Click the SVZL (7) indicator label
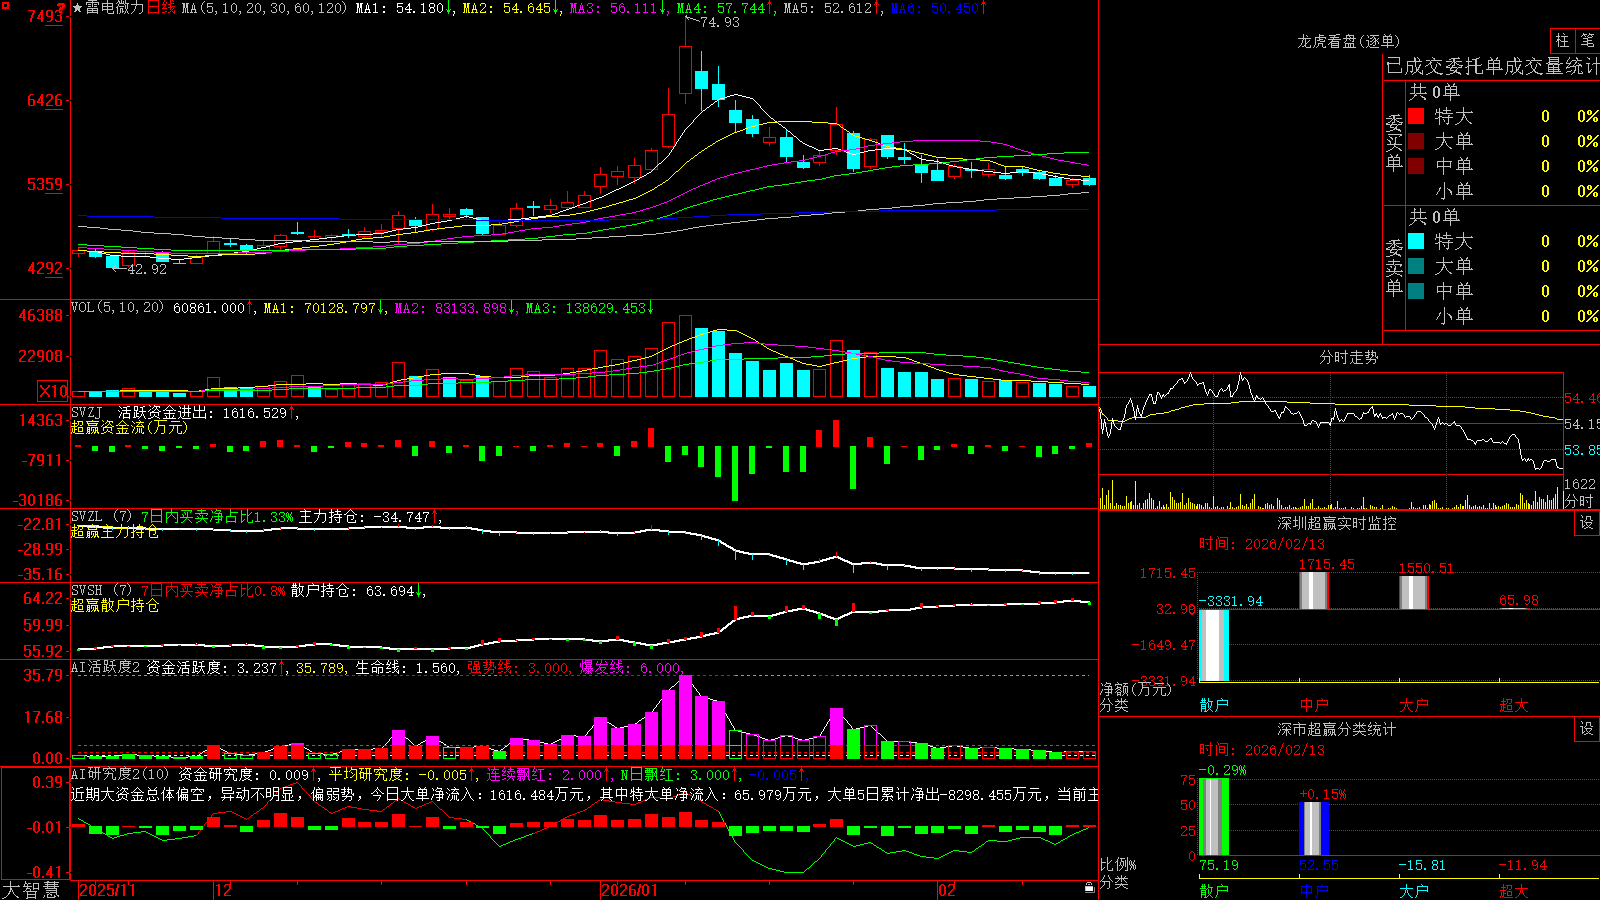The height and width of the screenshot is (900, 1600). (x=101, y=517)
